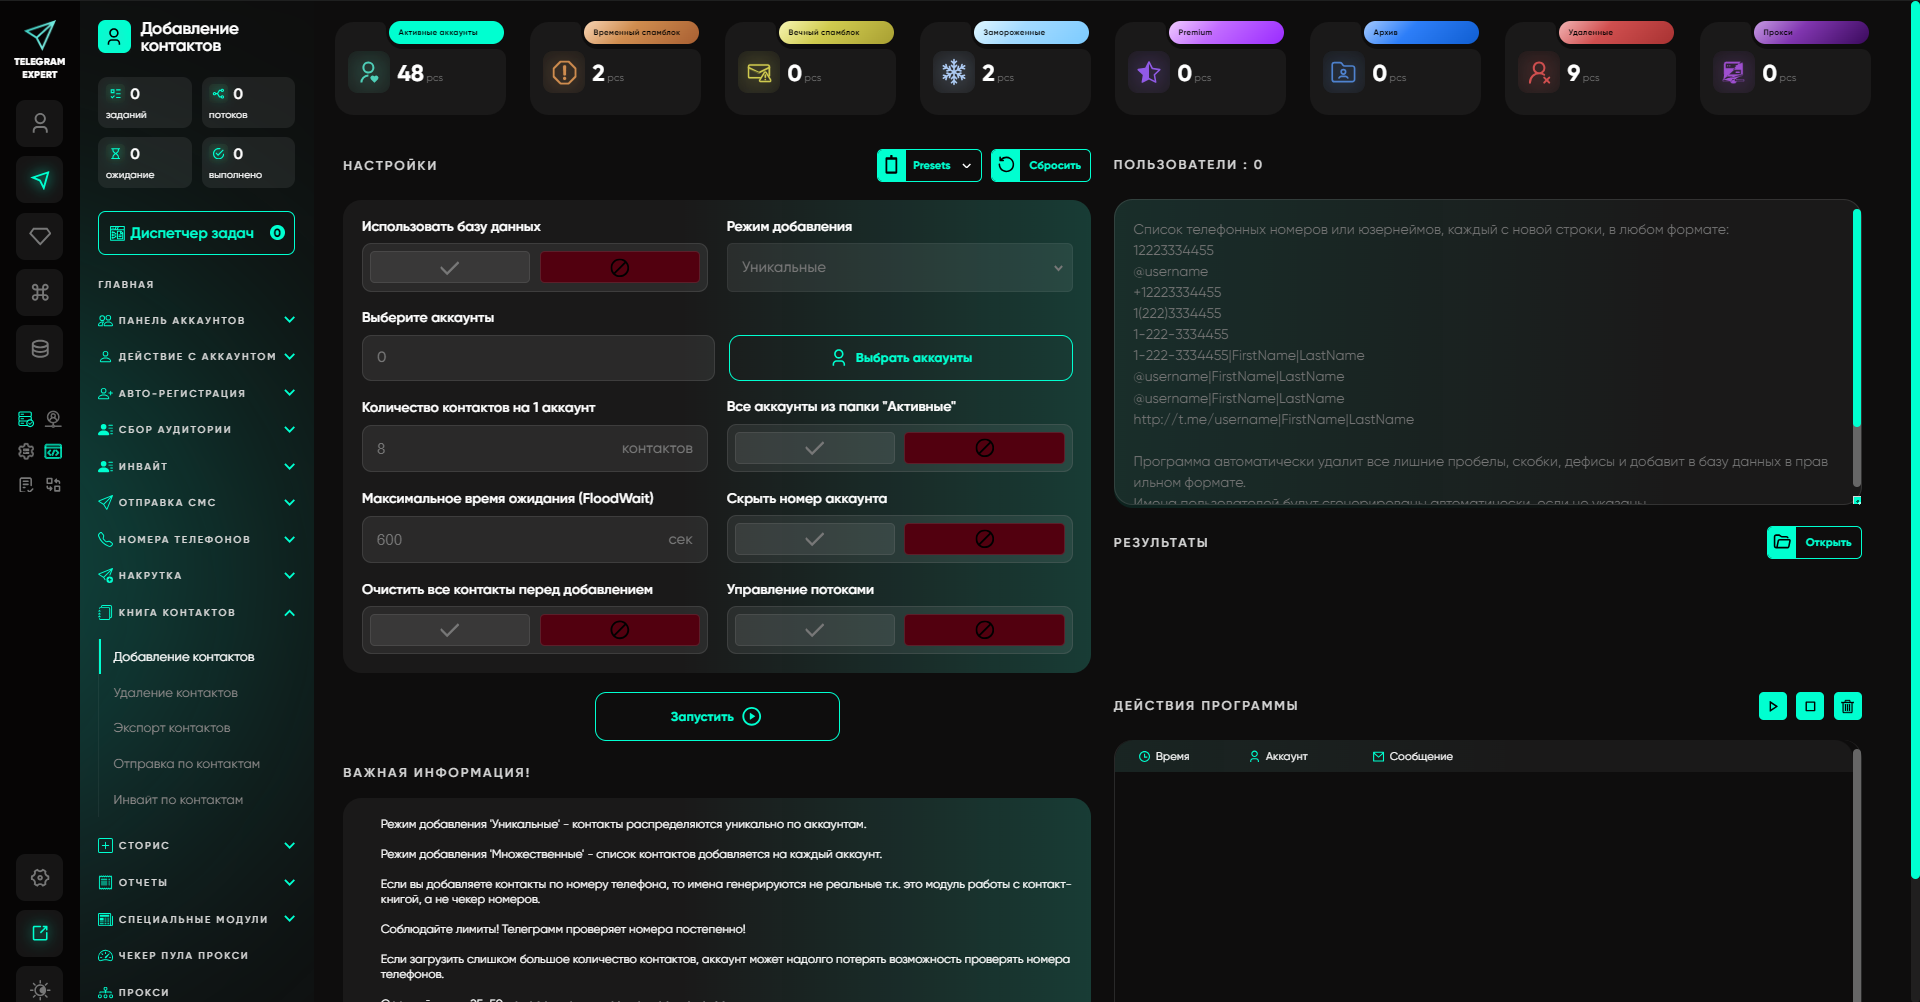Click the trash icon to clear log
The width and height of the screenshot is (1920, 1002).
tap(1847, 706)
